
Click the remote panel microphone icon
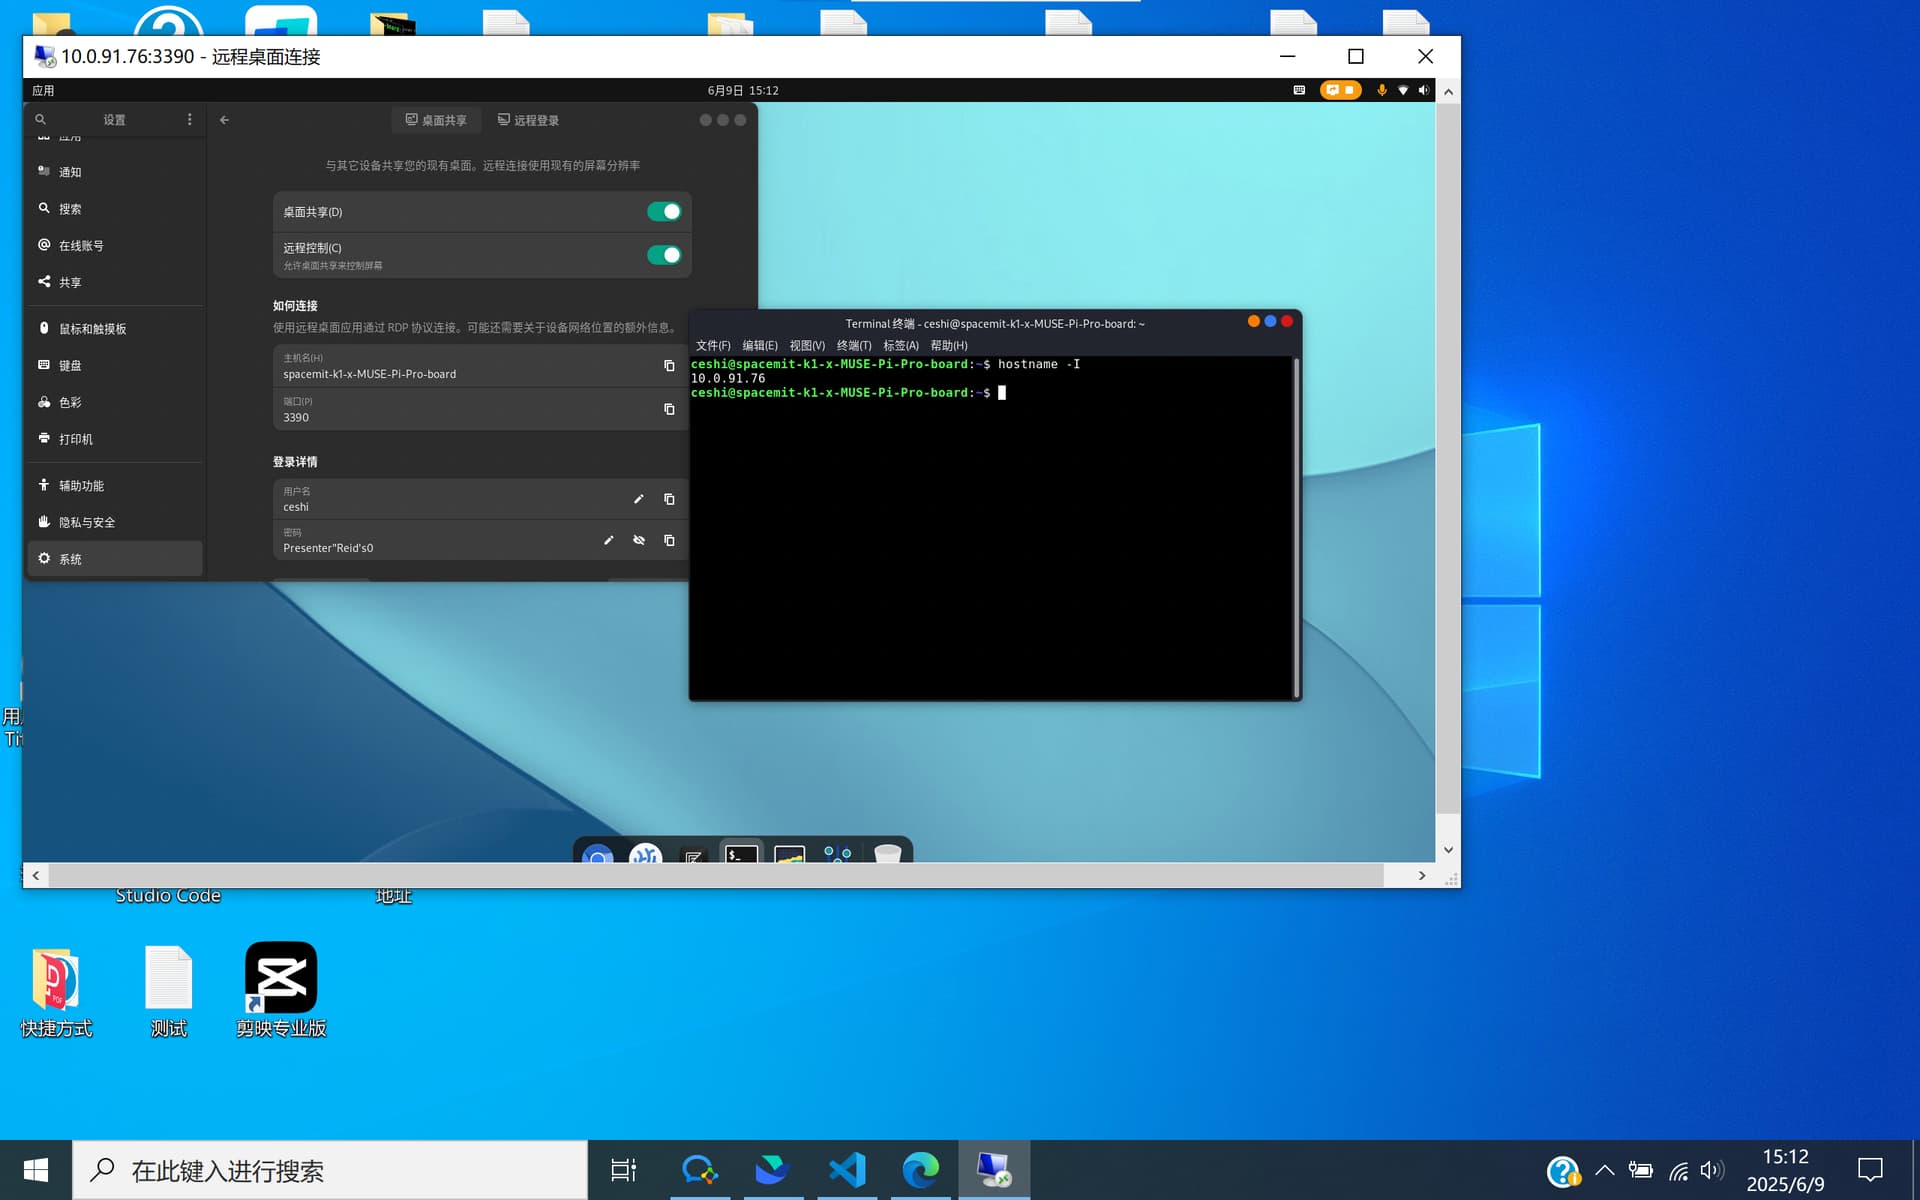pos(1382,91)
